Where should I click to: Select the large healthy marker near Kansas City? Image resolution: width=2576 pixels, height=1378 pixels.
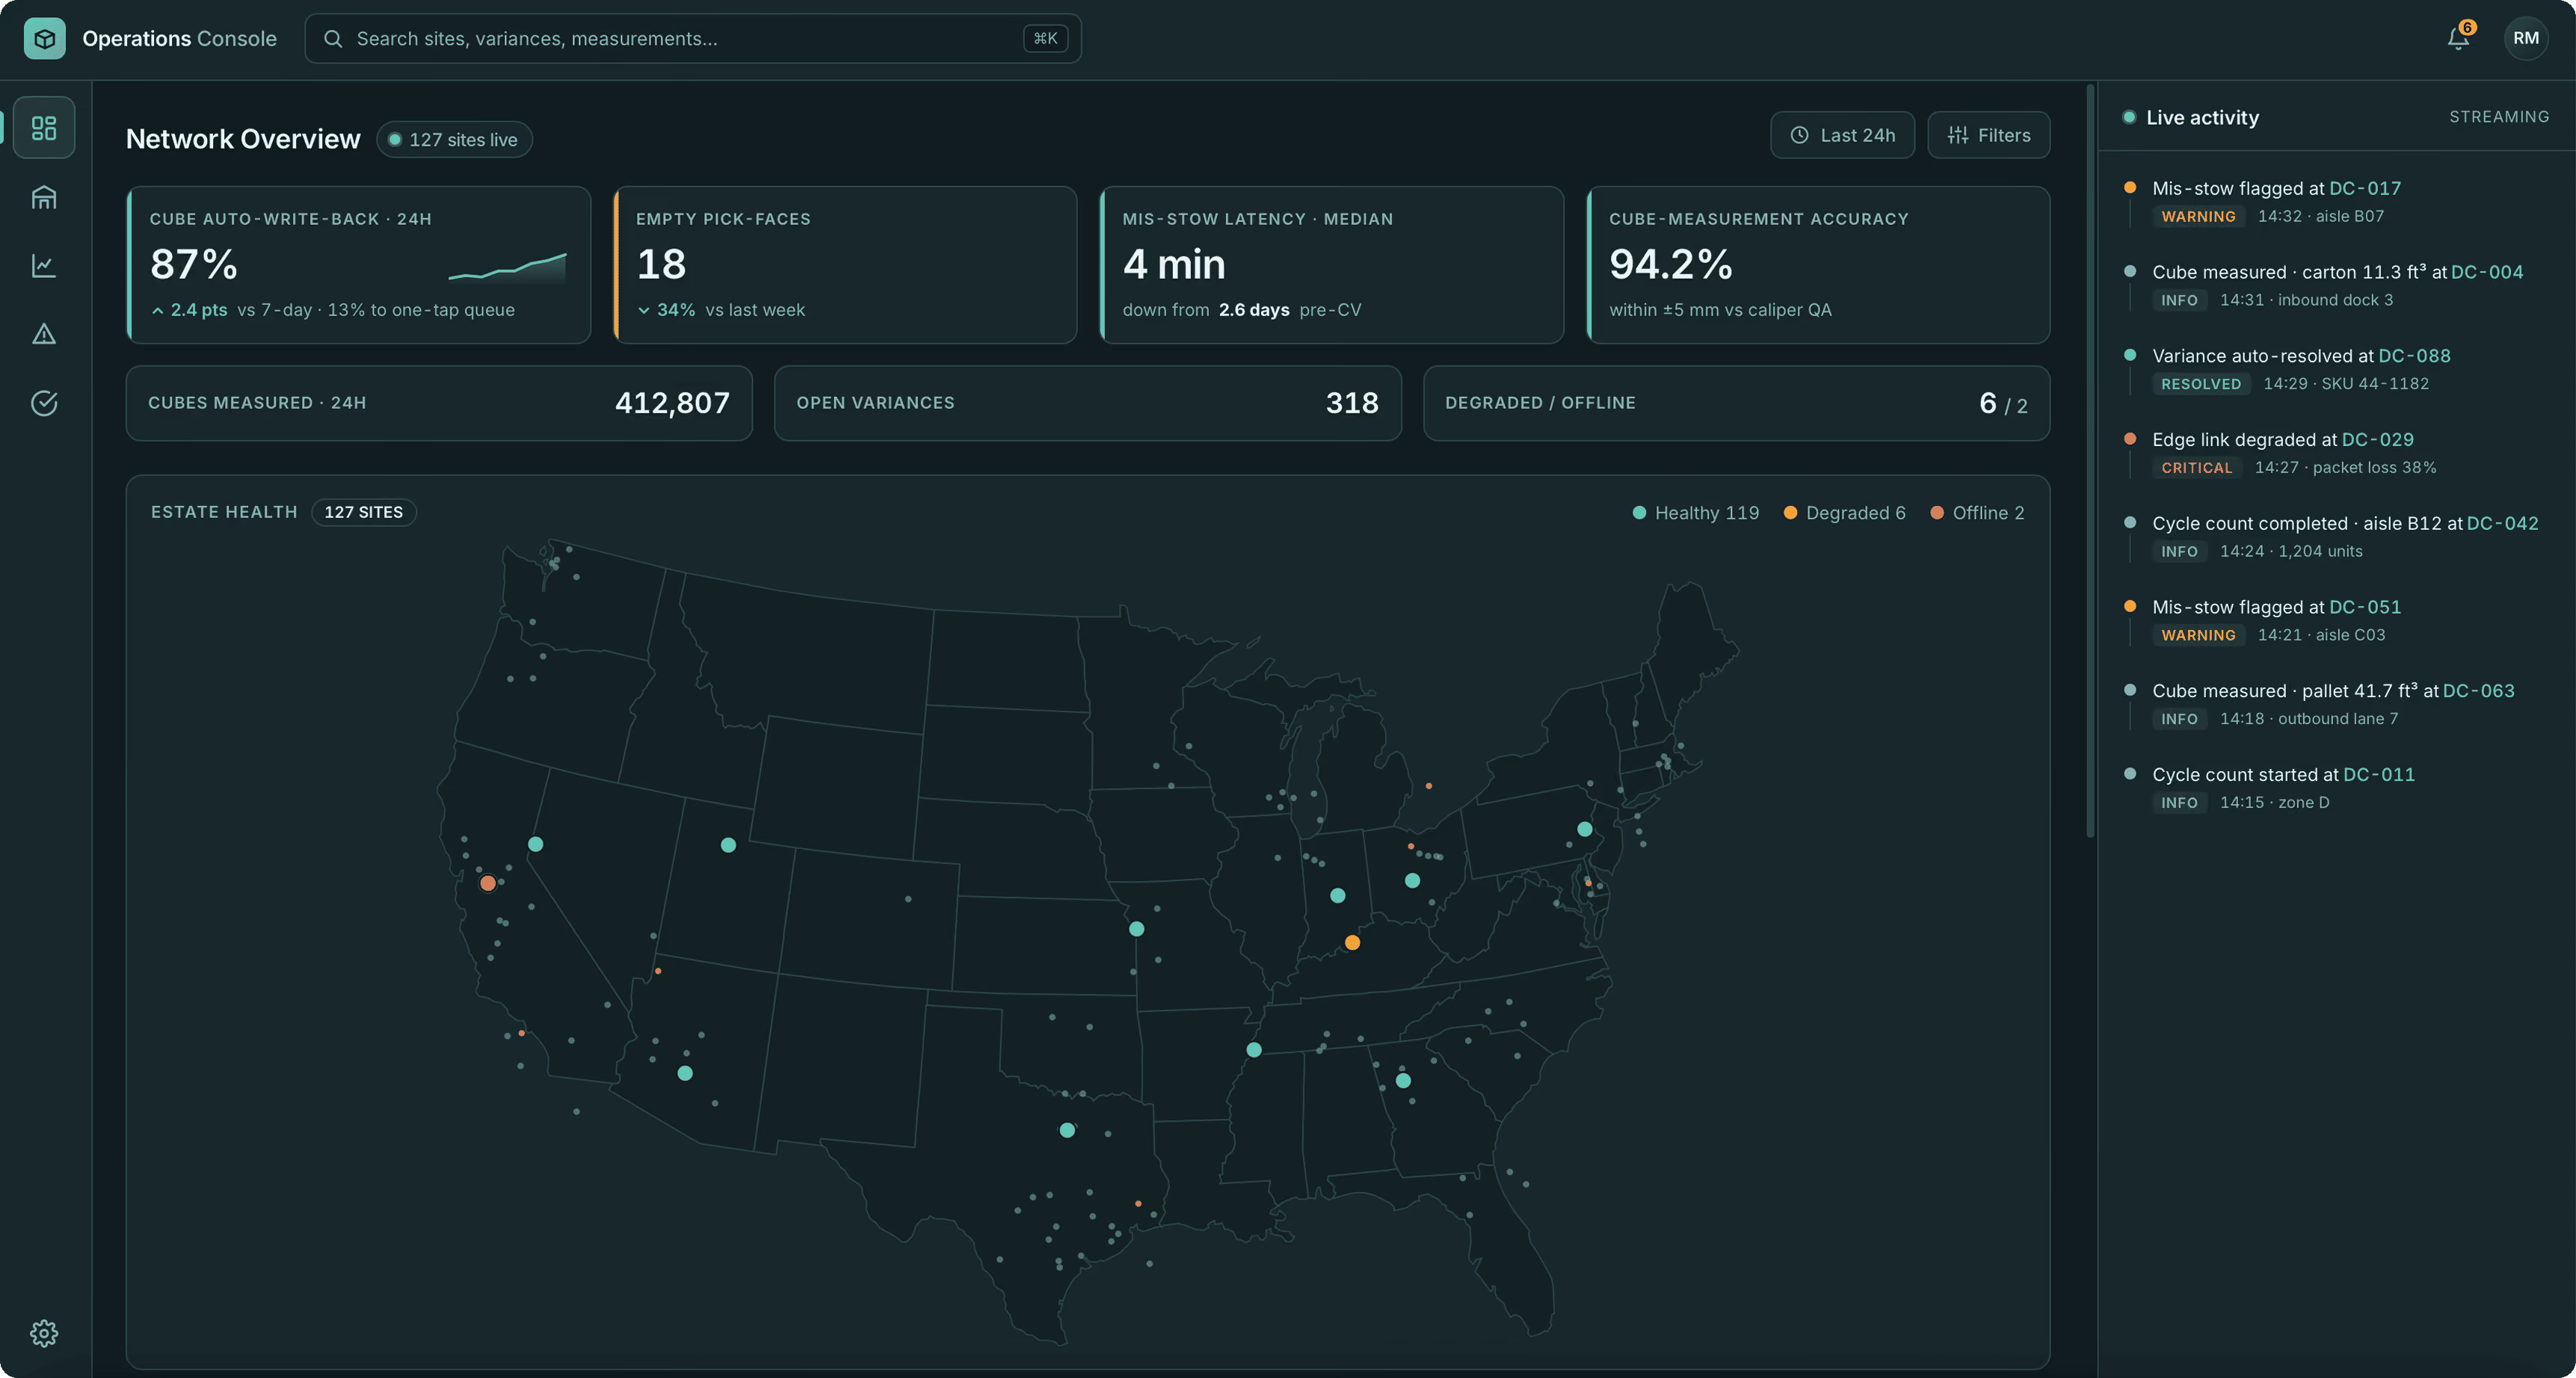pos(1136,929)
